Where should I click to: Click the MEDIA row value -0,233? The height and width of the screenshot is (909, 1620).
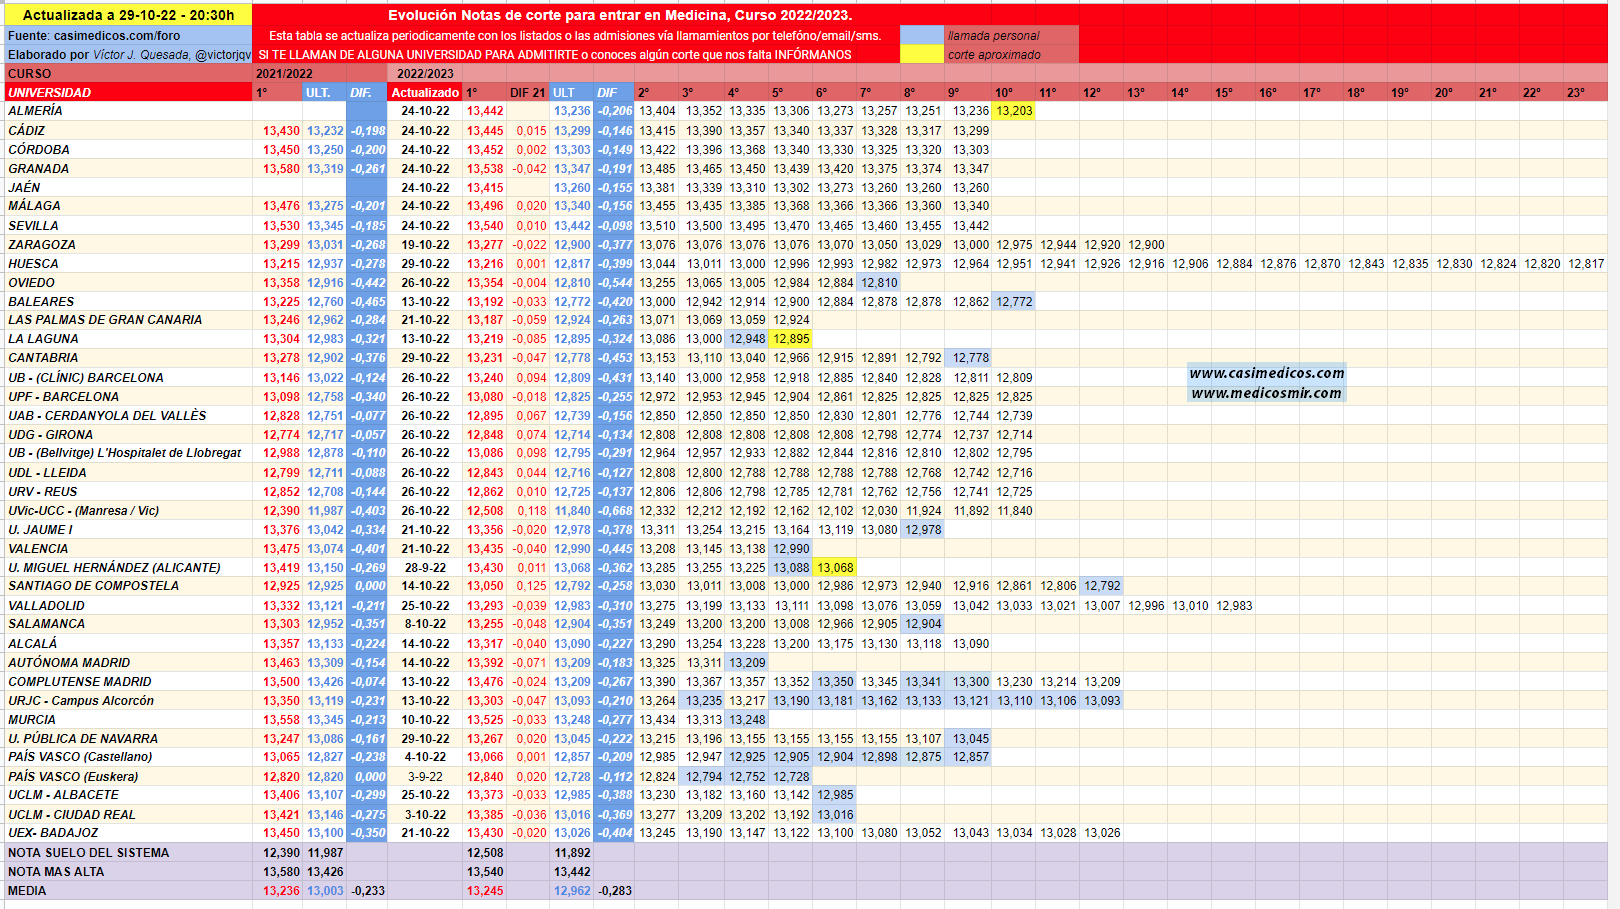click(x=367, y=891)
